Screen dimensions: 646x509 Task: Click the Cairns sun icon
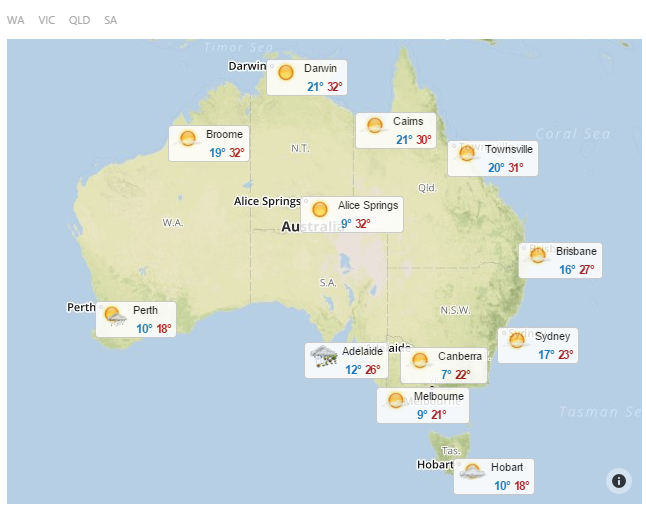tap(375, 126)
